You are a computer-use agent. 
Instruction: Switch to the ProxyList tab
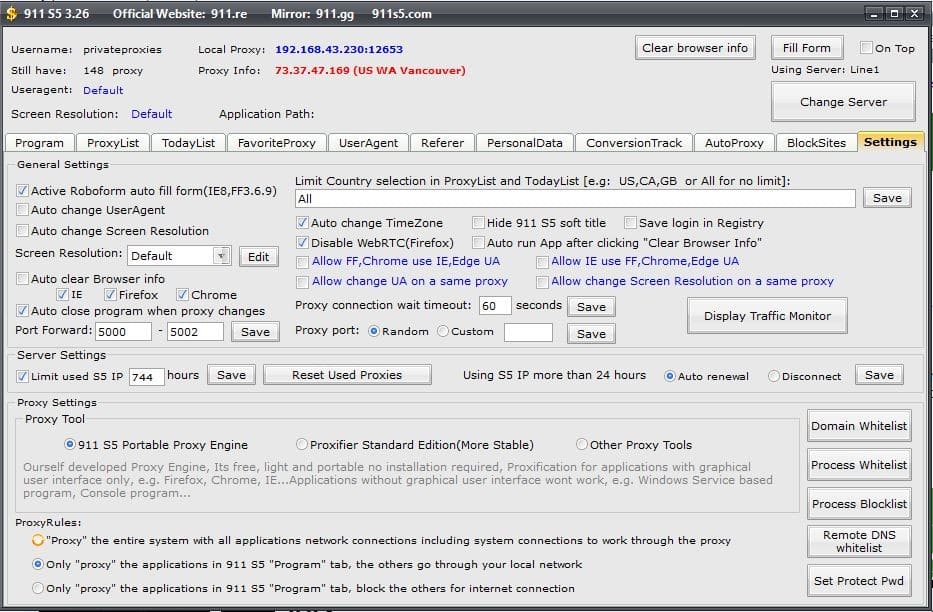(x=113, y=143)
